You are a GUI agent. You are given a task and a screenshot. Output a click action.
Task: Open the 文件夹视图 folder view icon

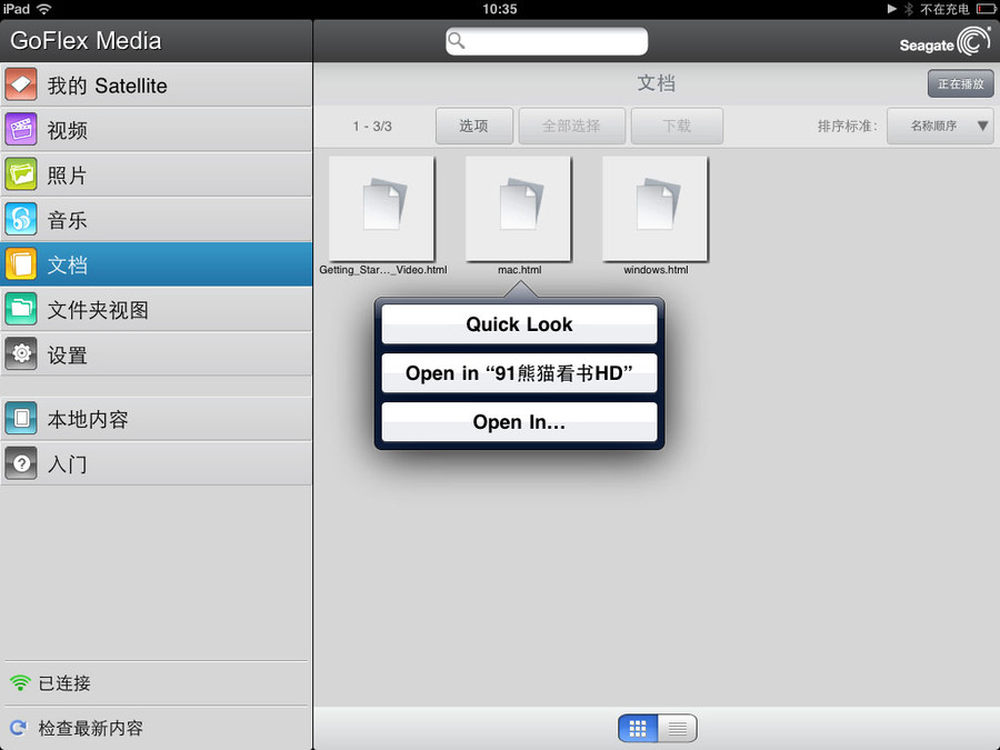pos(21,310)
